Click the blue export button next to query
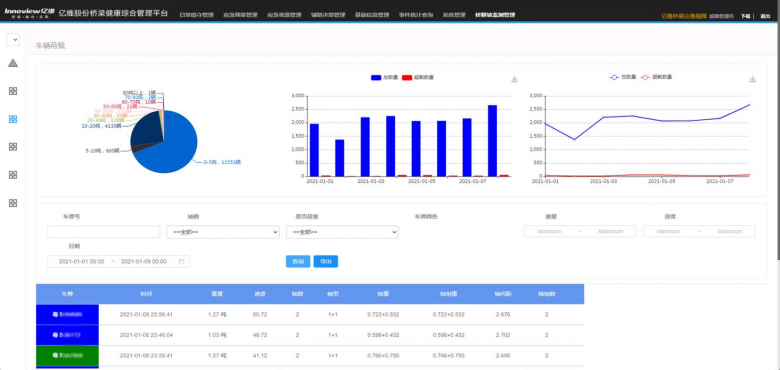780x370 pixels. pyautogui.click(x=326, y=261)
